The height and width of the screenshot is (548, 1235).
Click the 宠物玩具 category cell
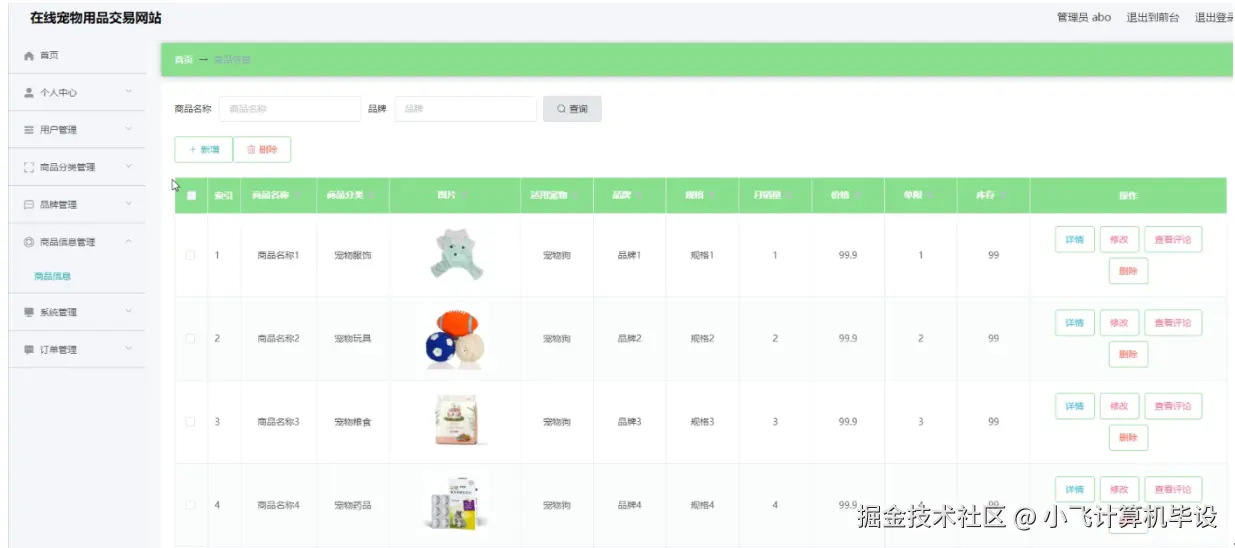pyautogui.click(x=353, y=339)
